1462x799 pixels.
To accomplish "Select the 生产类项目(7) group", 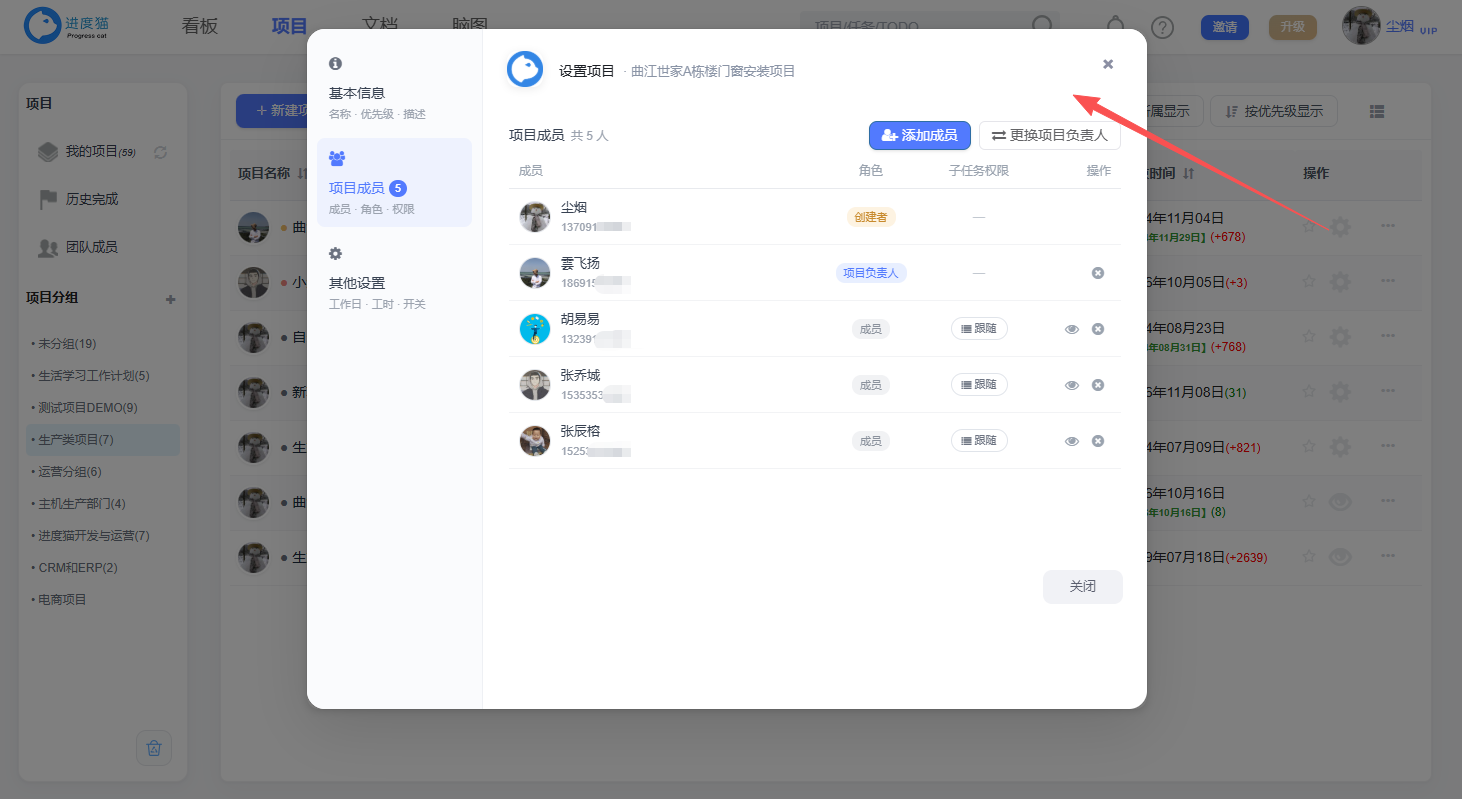I will coord(103,440).
